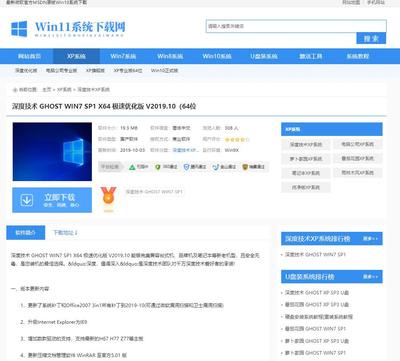Viewport: 400px width, 361px height.
Task: Click 萝卜家园XP系统 sidebar category button
Action: [306, 159]
